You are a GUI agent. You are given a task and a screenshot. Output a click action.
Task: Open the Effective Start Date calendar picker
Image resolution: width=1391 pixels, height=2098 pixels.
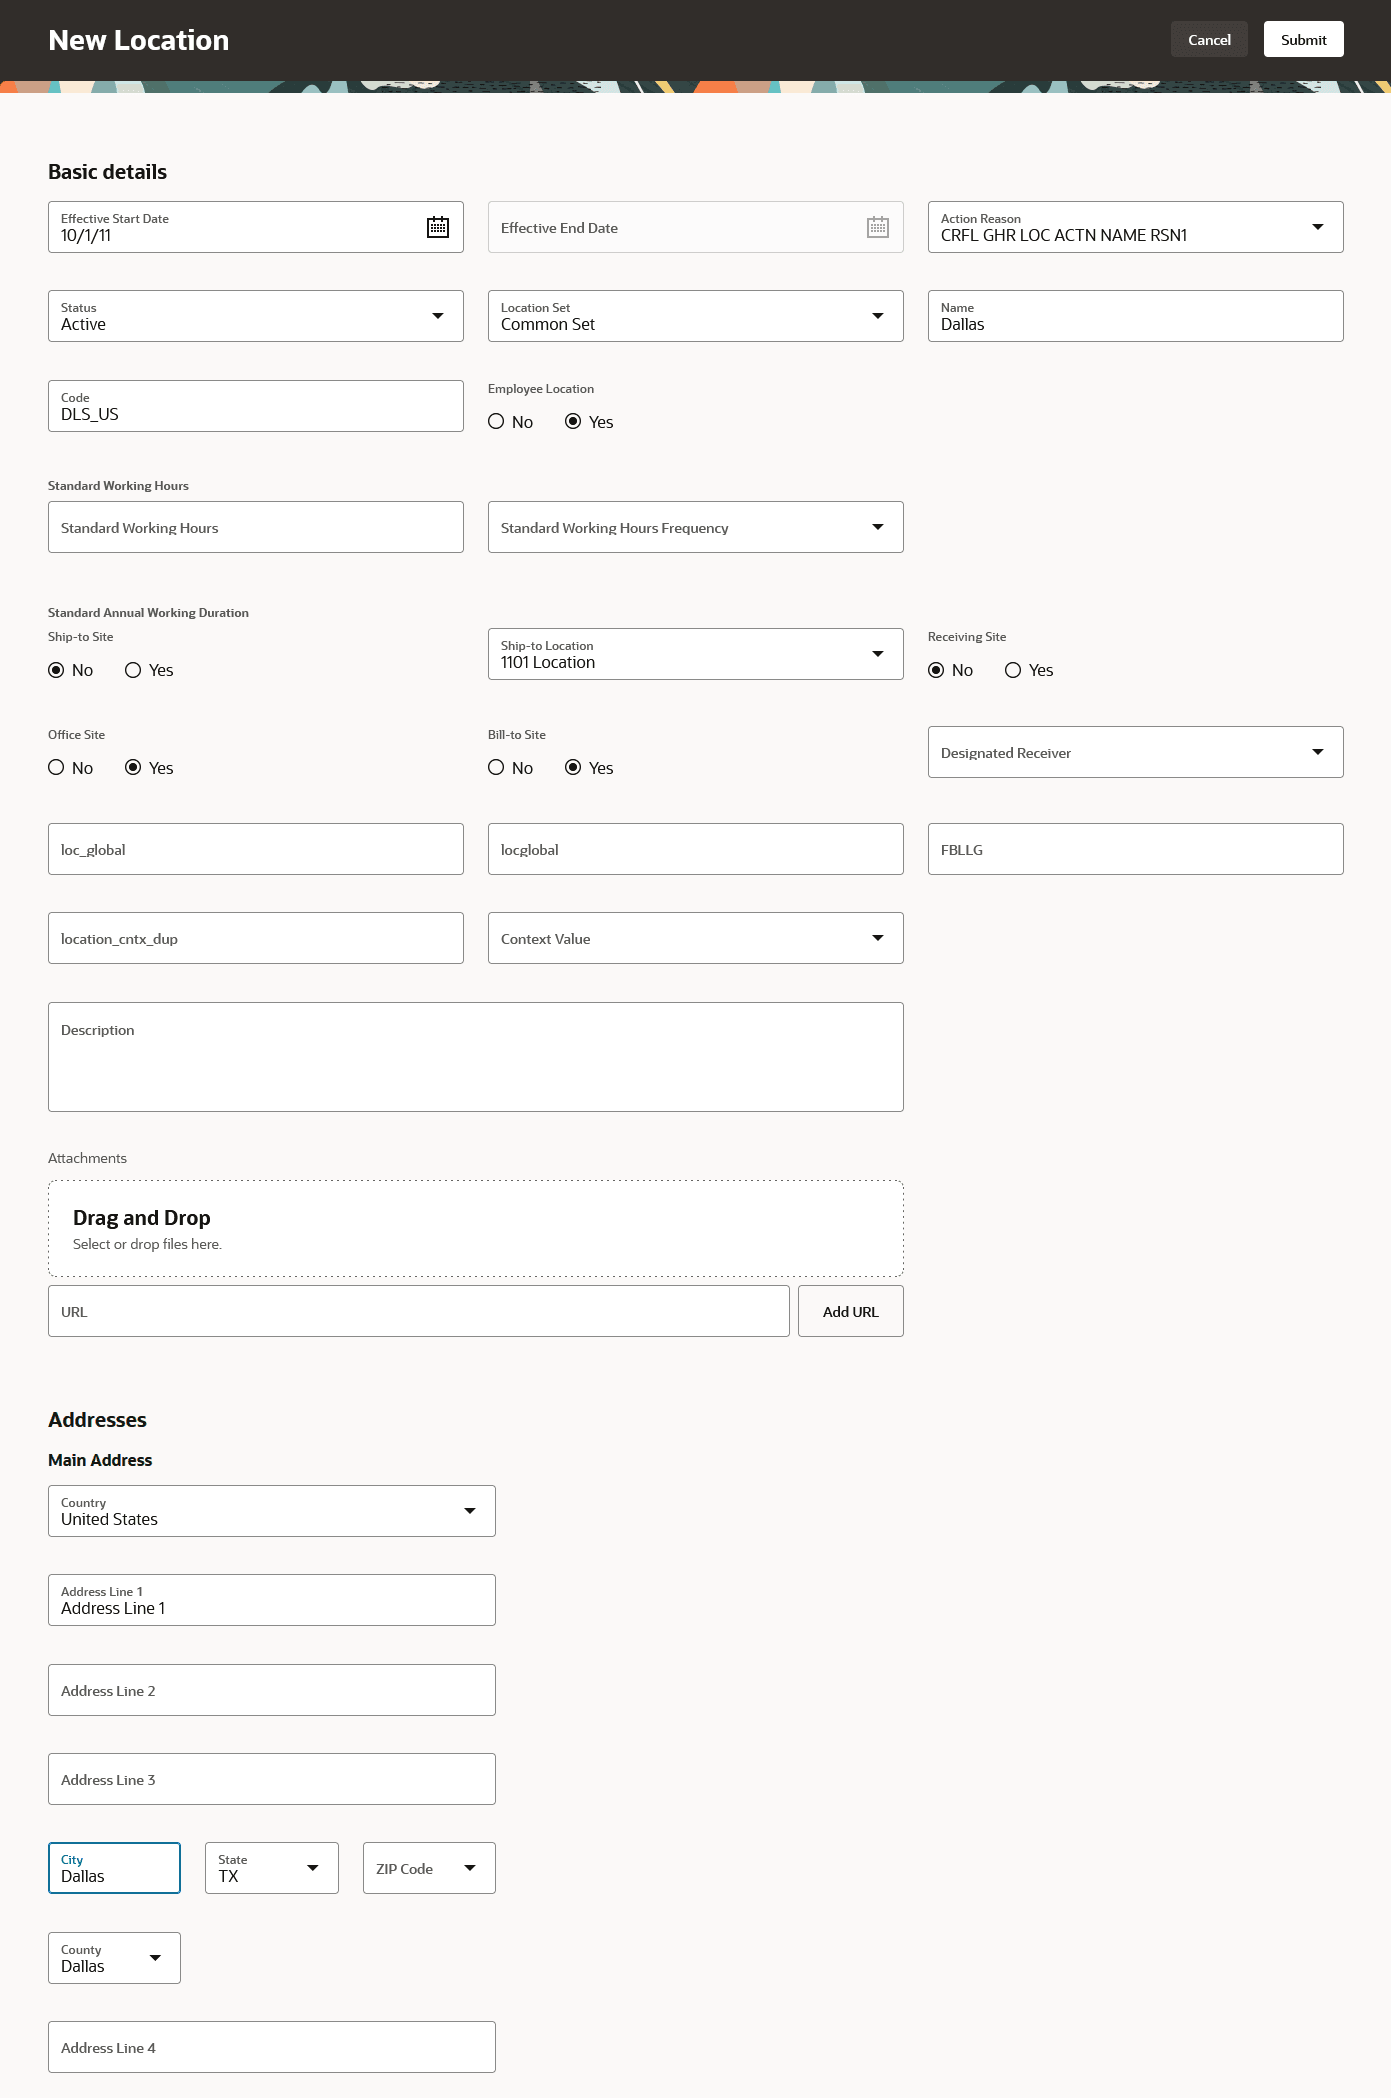(438, 227)
